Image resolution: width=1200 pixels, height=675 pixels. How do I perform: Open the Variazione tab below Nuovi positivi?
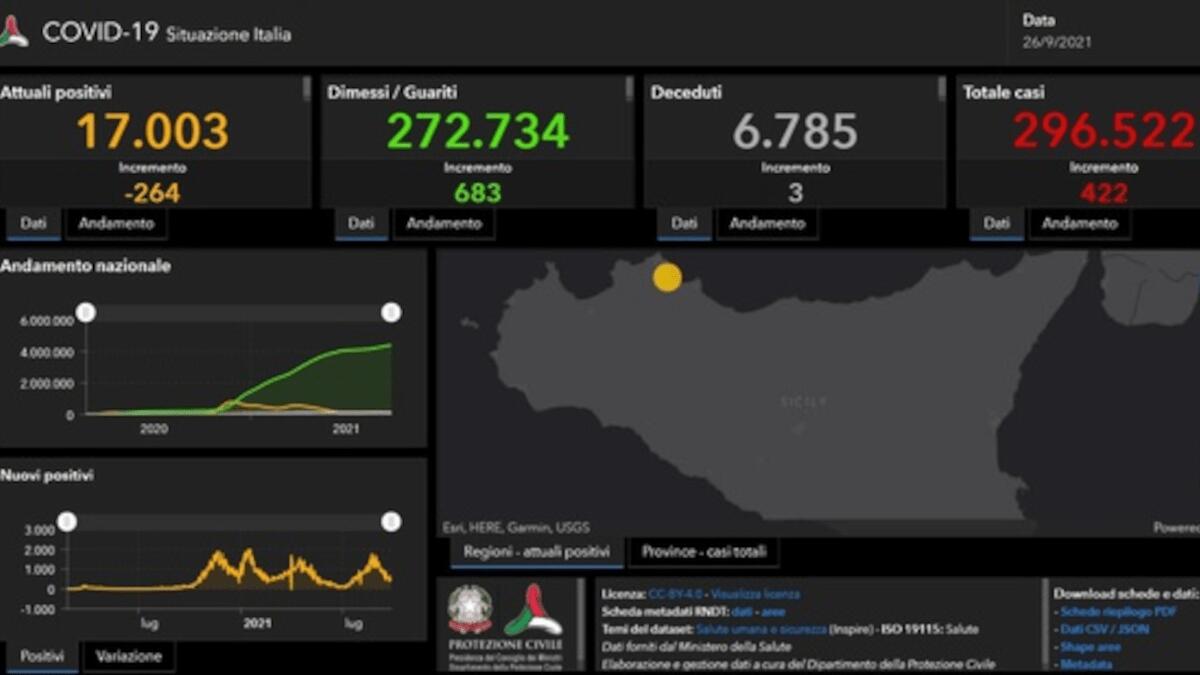[x=129, y=657]
